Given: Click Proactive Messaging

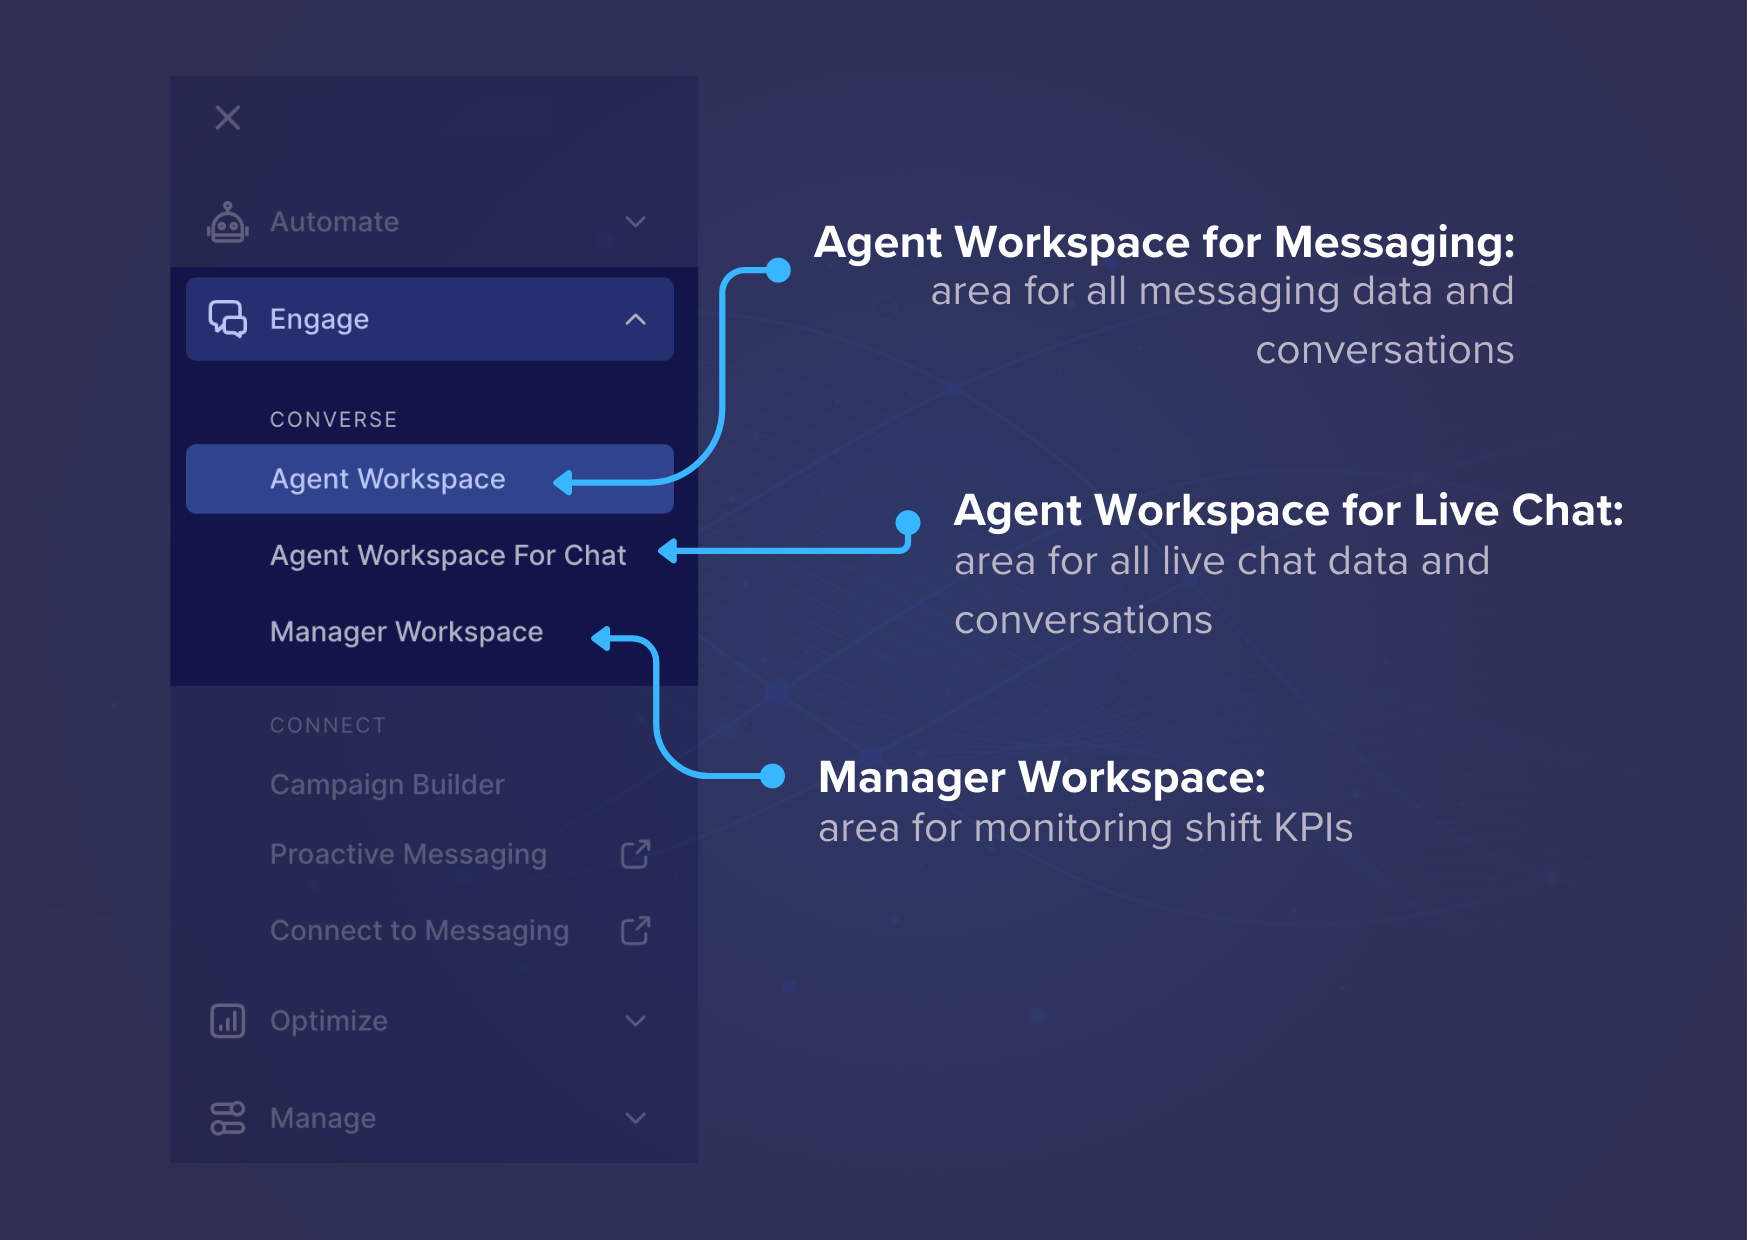Looking at the screenshot, I should [408, 854].
